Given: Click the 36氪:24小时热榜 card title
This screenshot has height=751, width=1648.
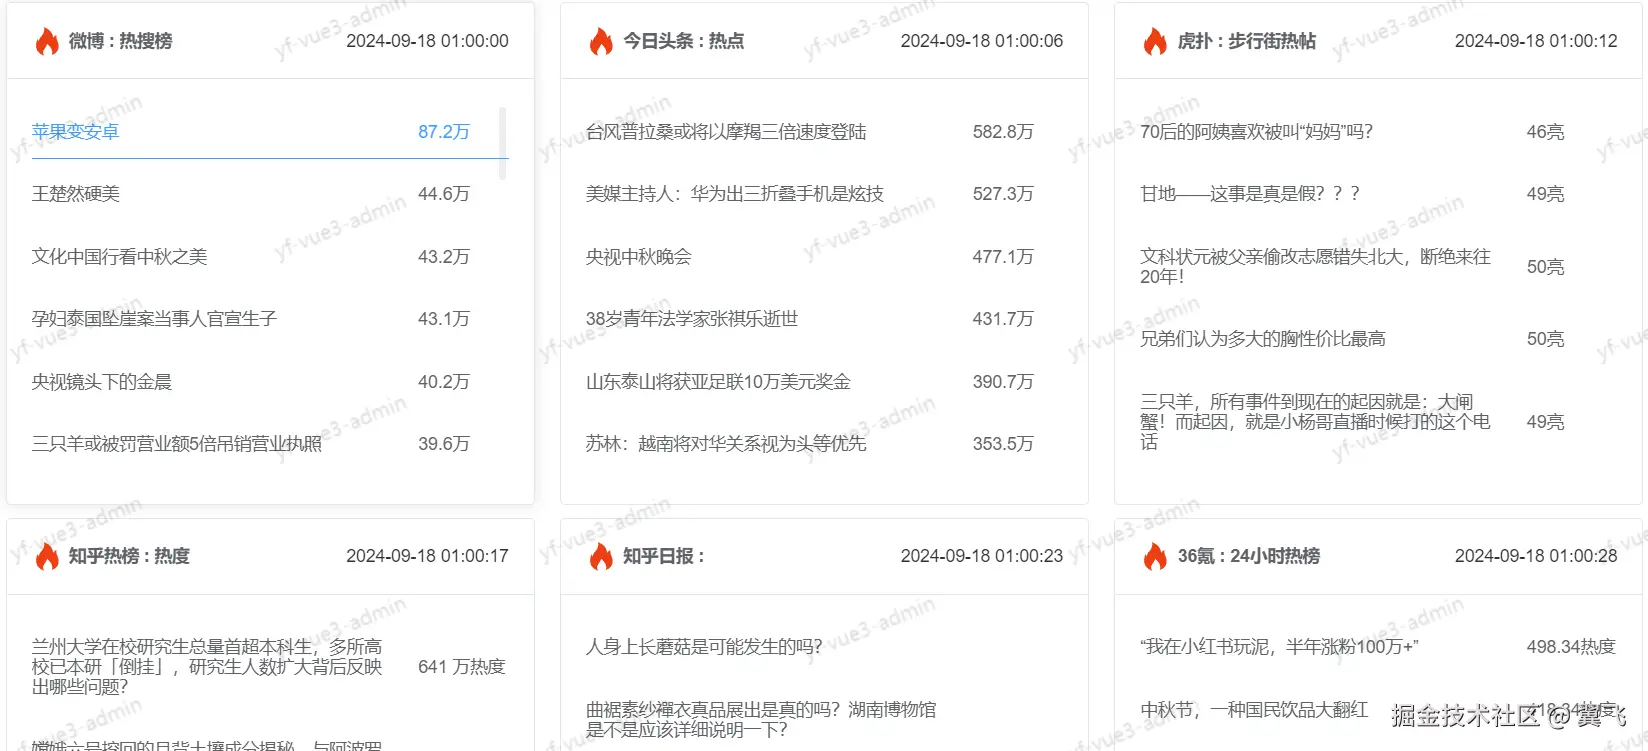Looking at the screenshot, I should [1248, 556].
